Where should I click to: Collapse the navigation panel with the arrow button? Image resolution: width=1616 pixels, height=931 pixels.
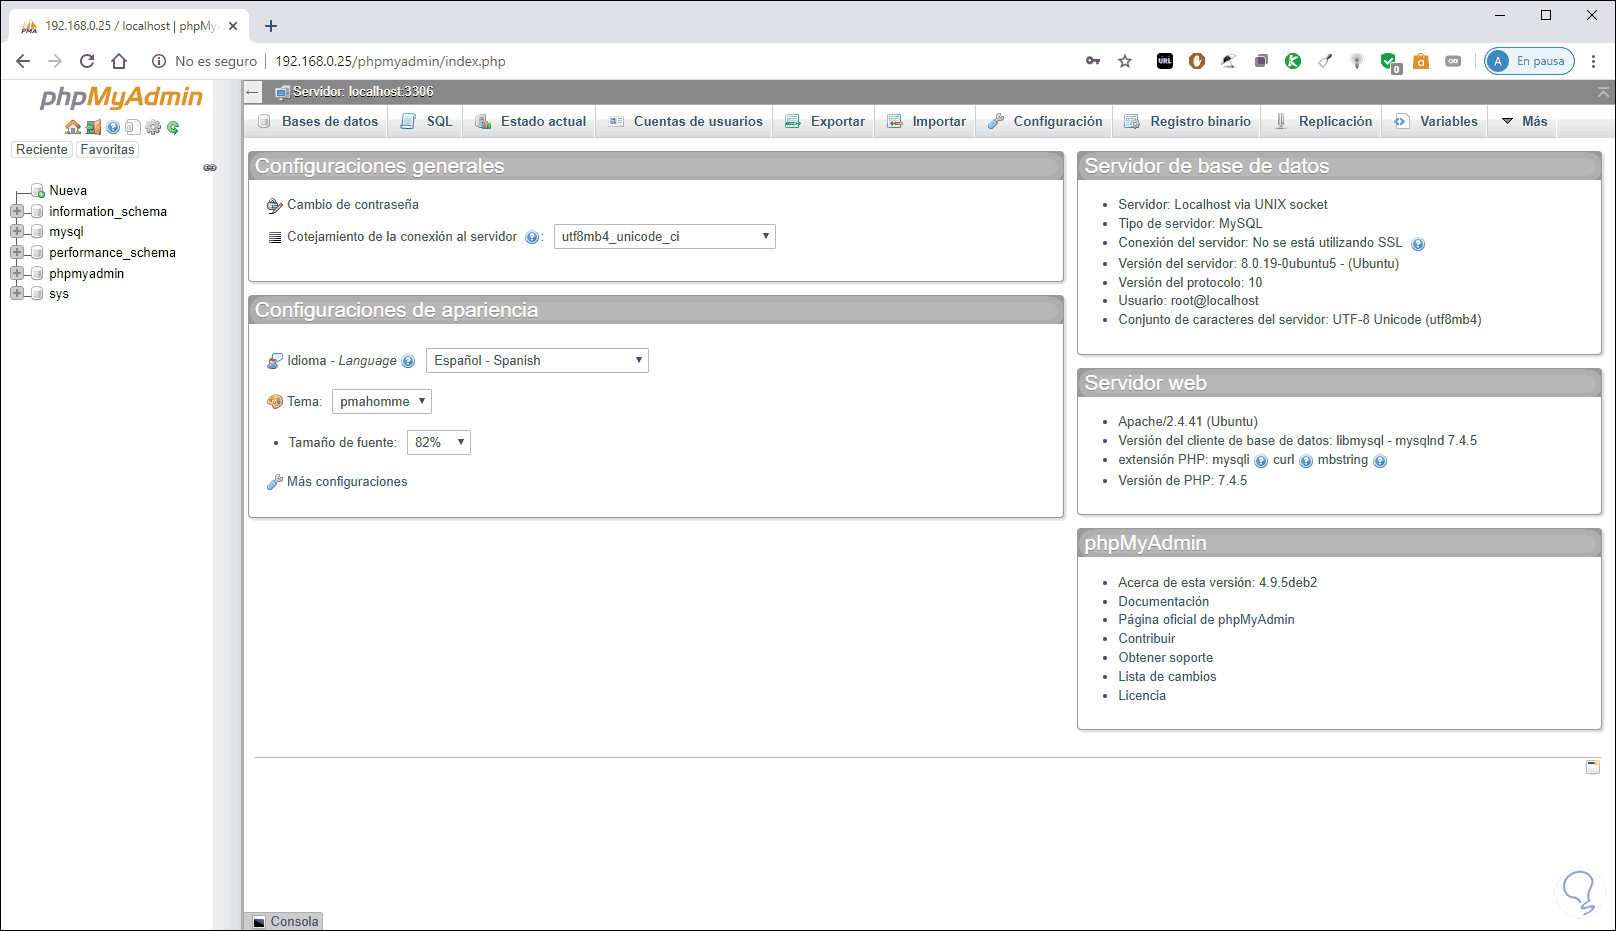tap(253, 92)
